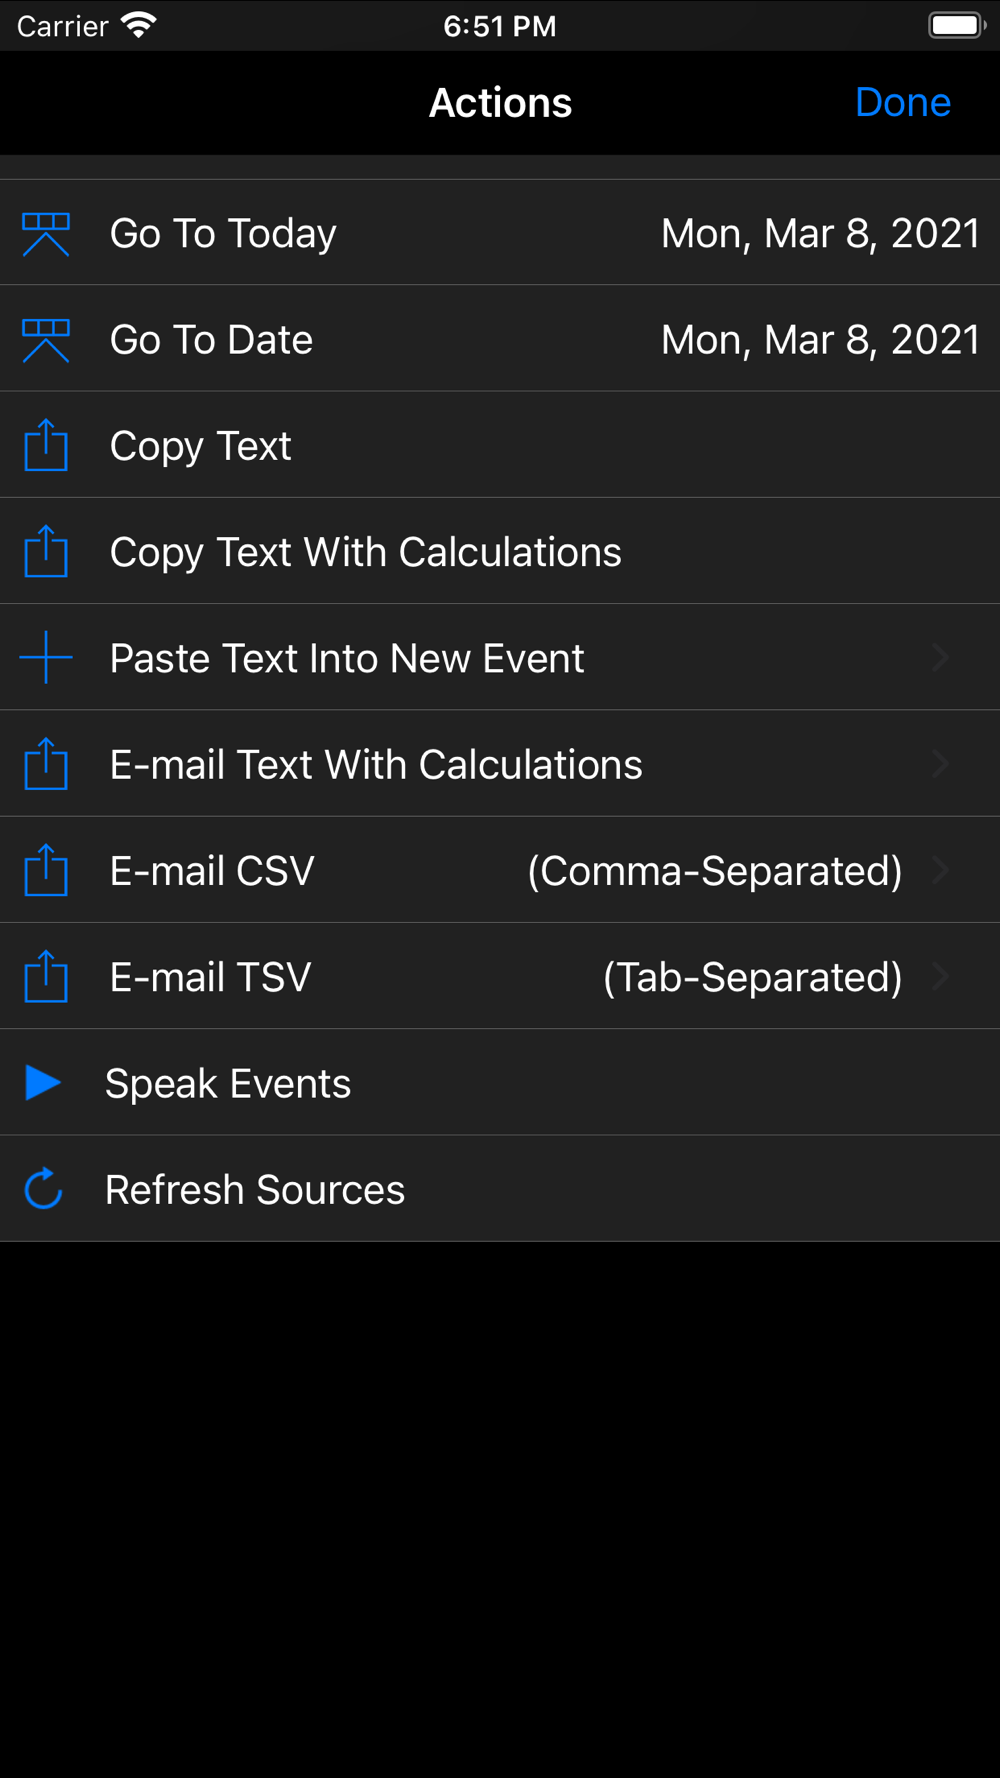This screenshot has height=1778, width=1000.
Task: Tap the share icon beside E-mail CSV
Action: click(46, 871)
